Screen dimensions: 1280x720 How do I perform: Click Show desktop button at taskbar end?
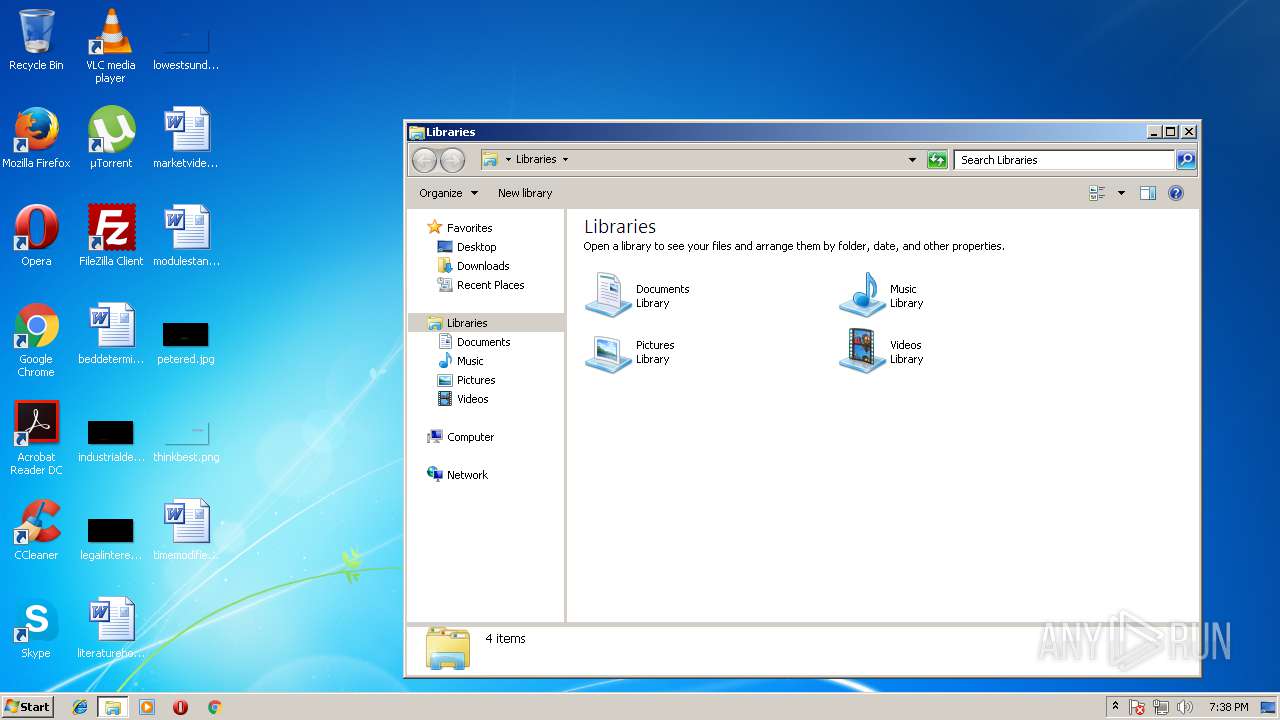click(1269, 707)
